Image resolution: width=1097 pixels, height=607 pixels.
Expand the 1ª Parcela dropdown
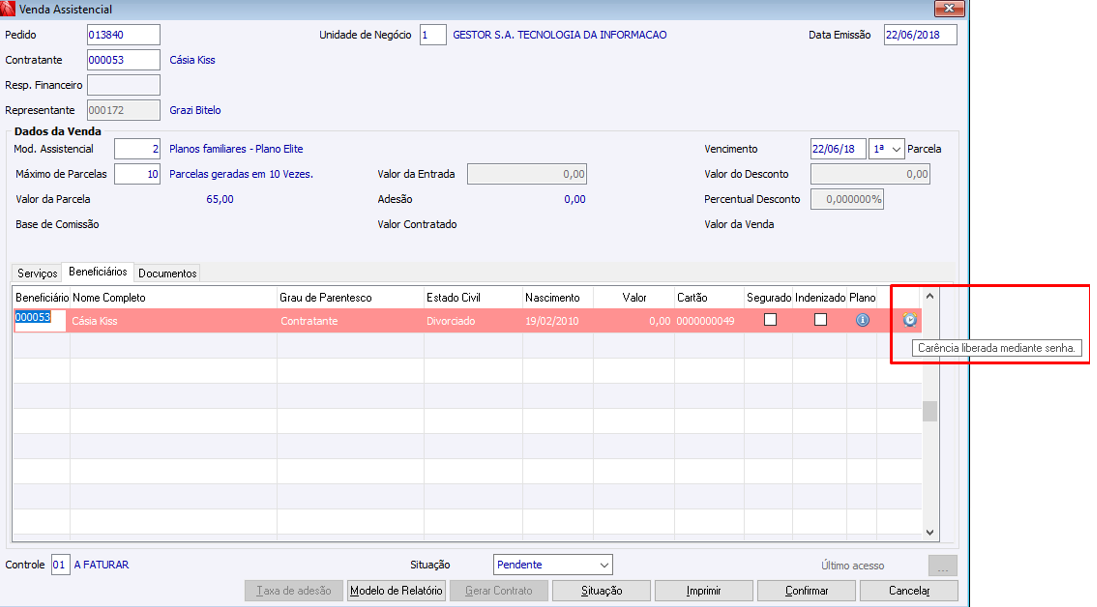pos(886,149)
